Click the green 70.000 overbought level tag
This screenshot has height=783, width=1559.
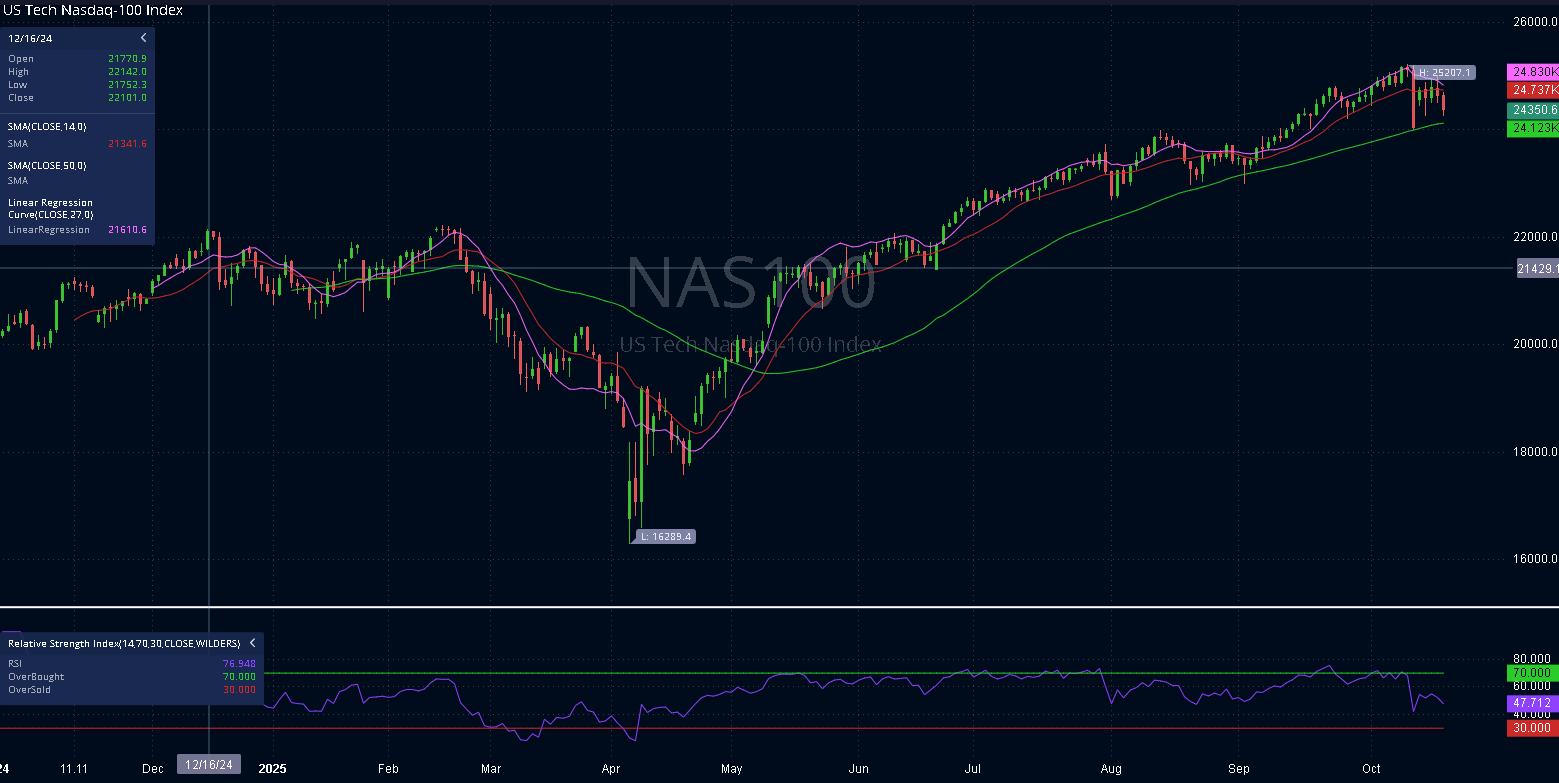click(1532, 673)
